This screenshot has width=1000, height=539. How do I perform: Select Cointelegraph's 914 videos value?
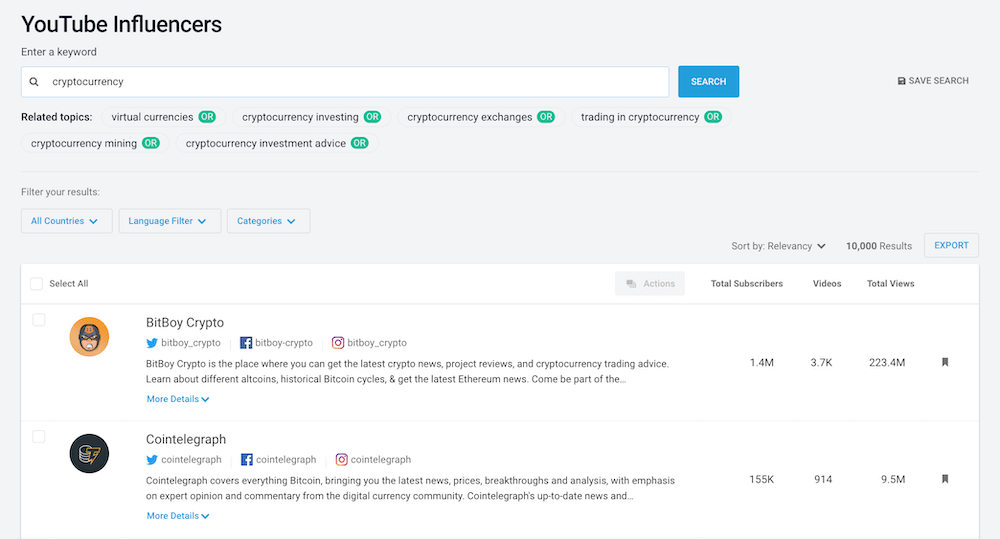[x=823, y=479]
